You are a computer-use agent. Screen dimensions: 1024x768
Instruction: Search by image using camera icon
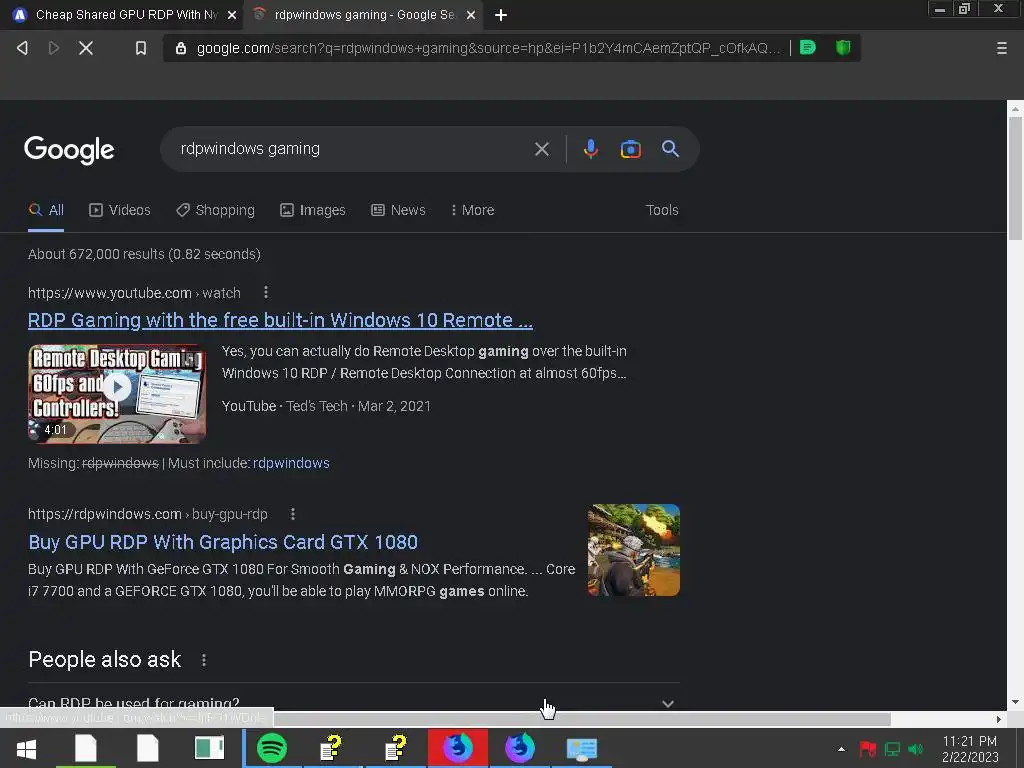coord(630,149)
